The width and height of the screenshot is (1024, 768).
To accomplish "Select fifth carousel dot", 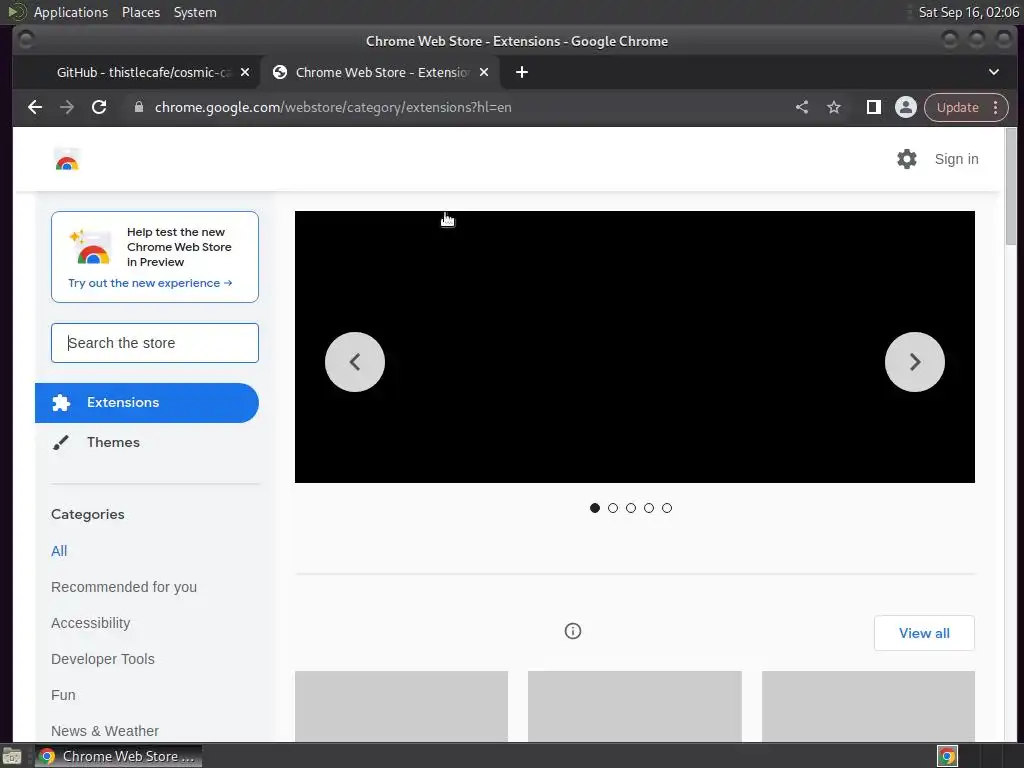I will [667, 508].
